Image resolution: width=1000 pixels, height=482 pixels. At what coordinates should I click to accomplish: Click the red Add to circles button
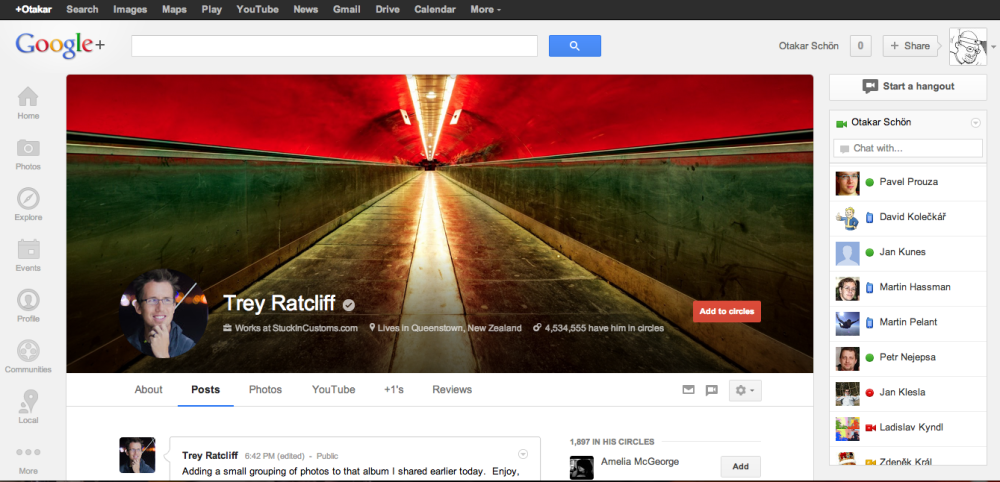(x=727, y=311)
